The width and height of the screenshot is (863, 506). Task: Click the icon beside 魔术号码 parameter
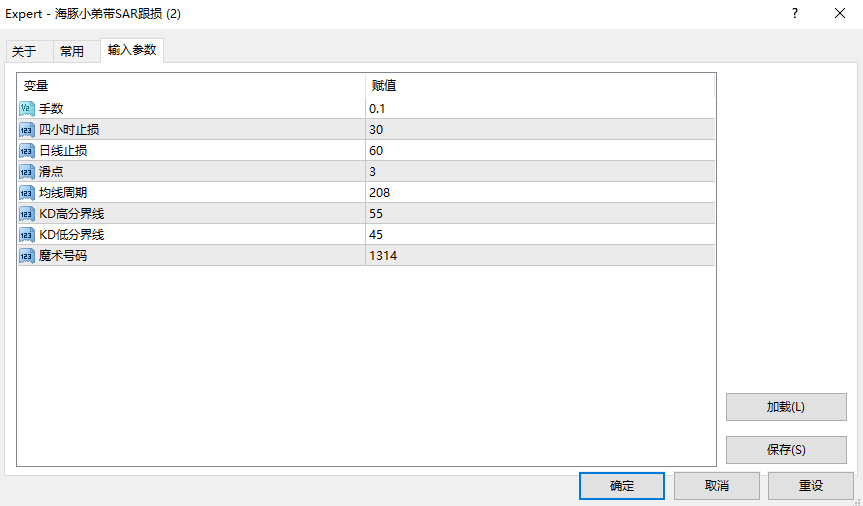tap(27, 255)
